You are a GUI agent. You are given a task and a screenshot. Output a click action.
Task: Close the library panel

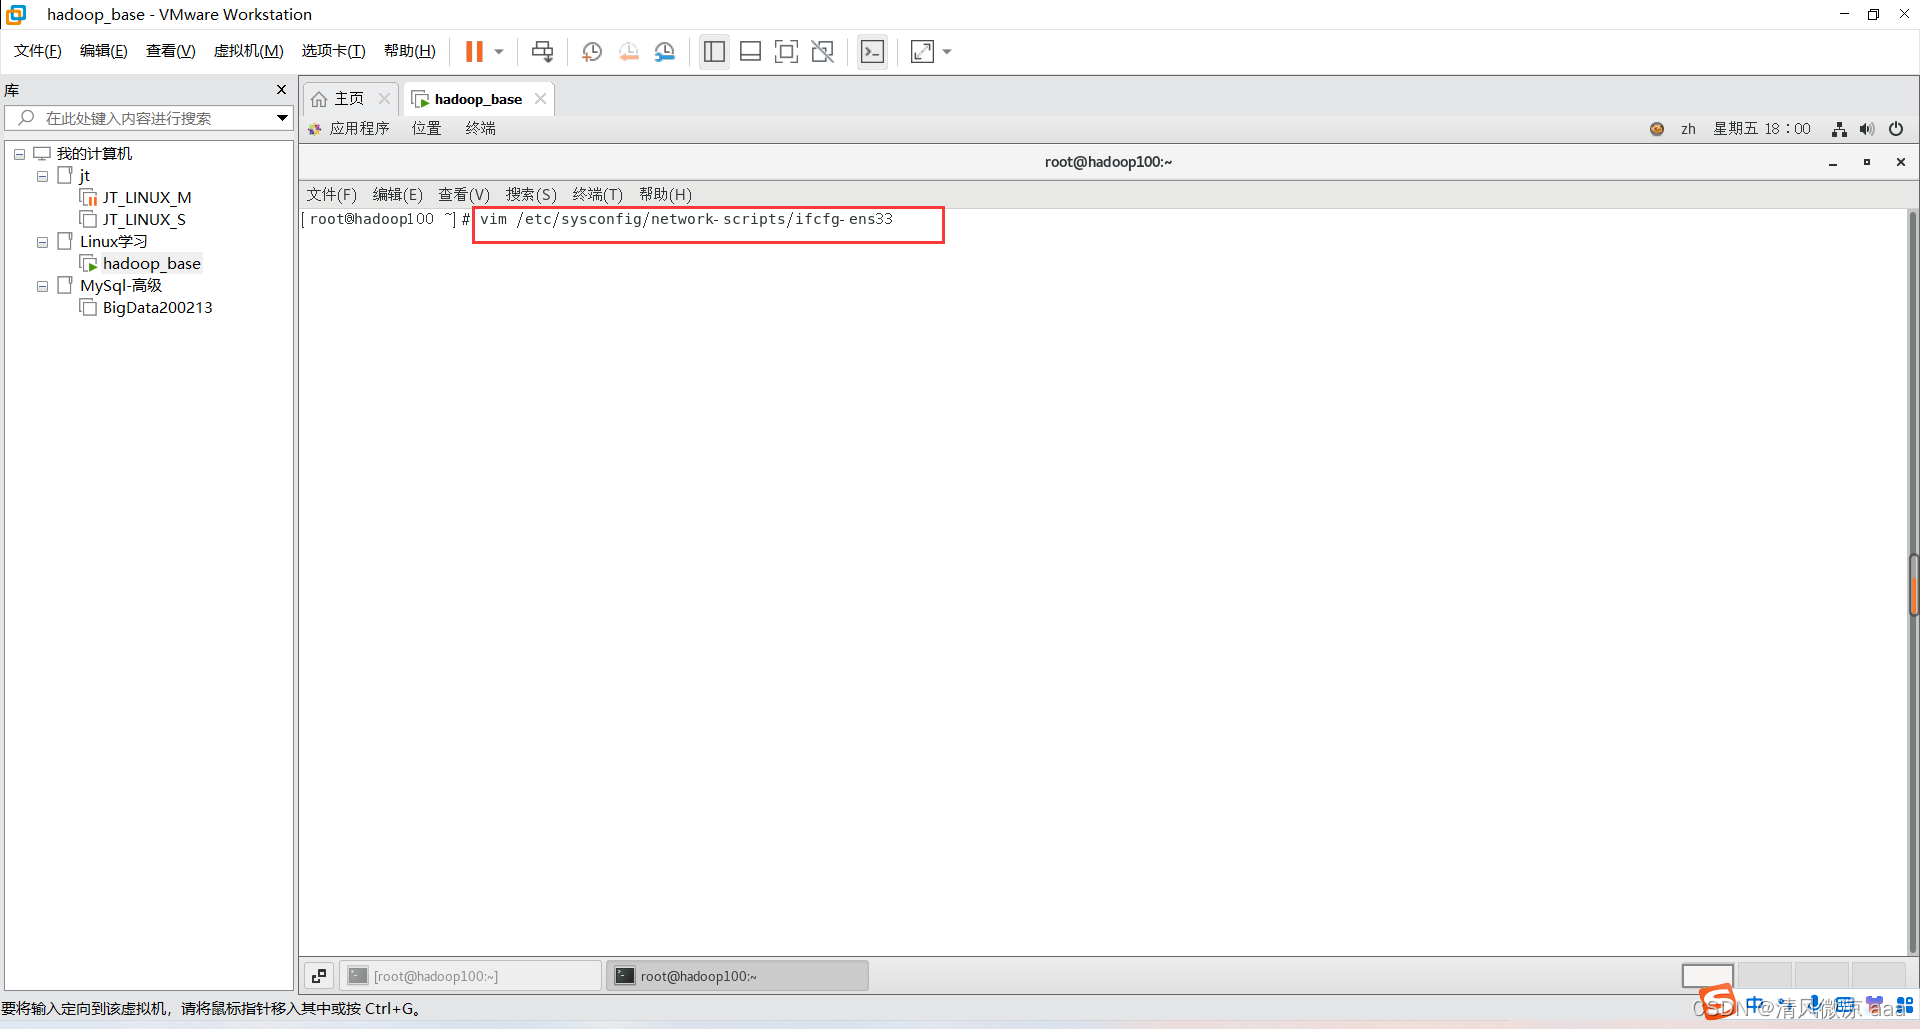point(281,90)
